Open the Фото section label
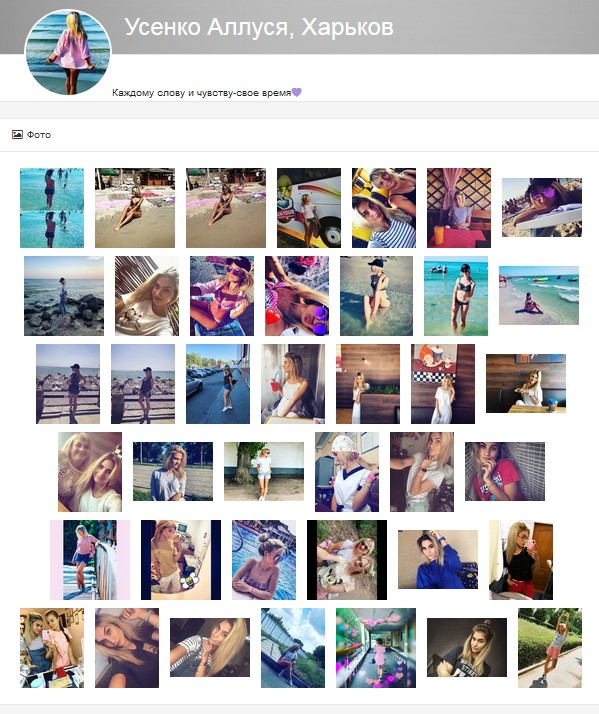Viewport: 599px width, 714px height. [x=39, y=134]
